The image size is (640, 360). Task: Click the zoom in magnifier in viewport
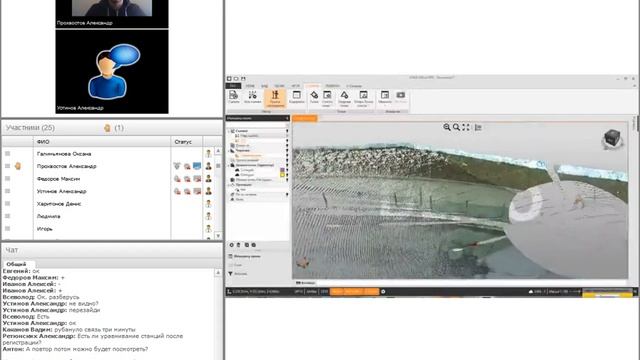(447, 127)
